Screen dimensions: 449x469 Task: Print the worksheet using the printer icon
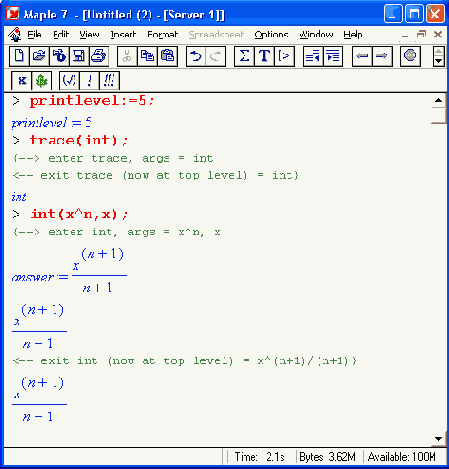tap(99, 56)
